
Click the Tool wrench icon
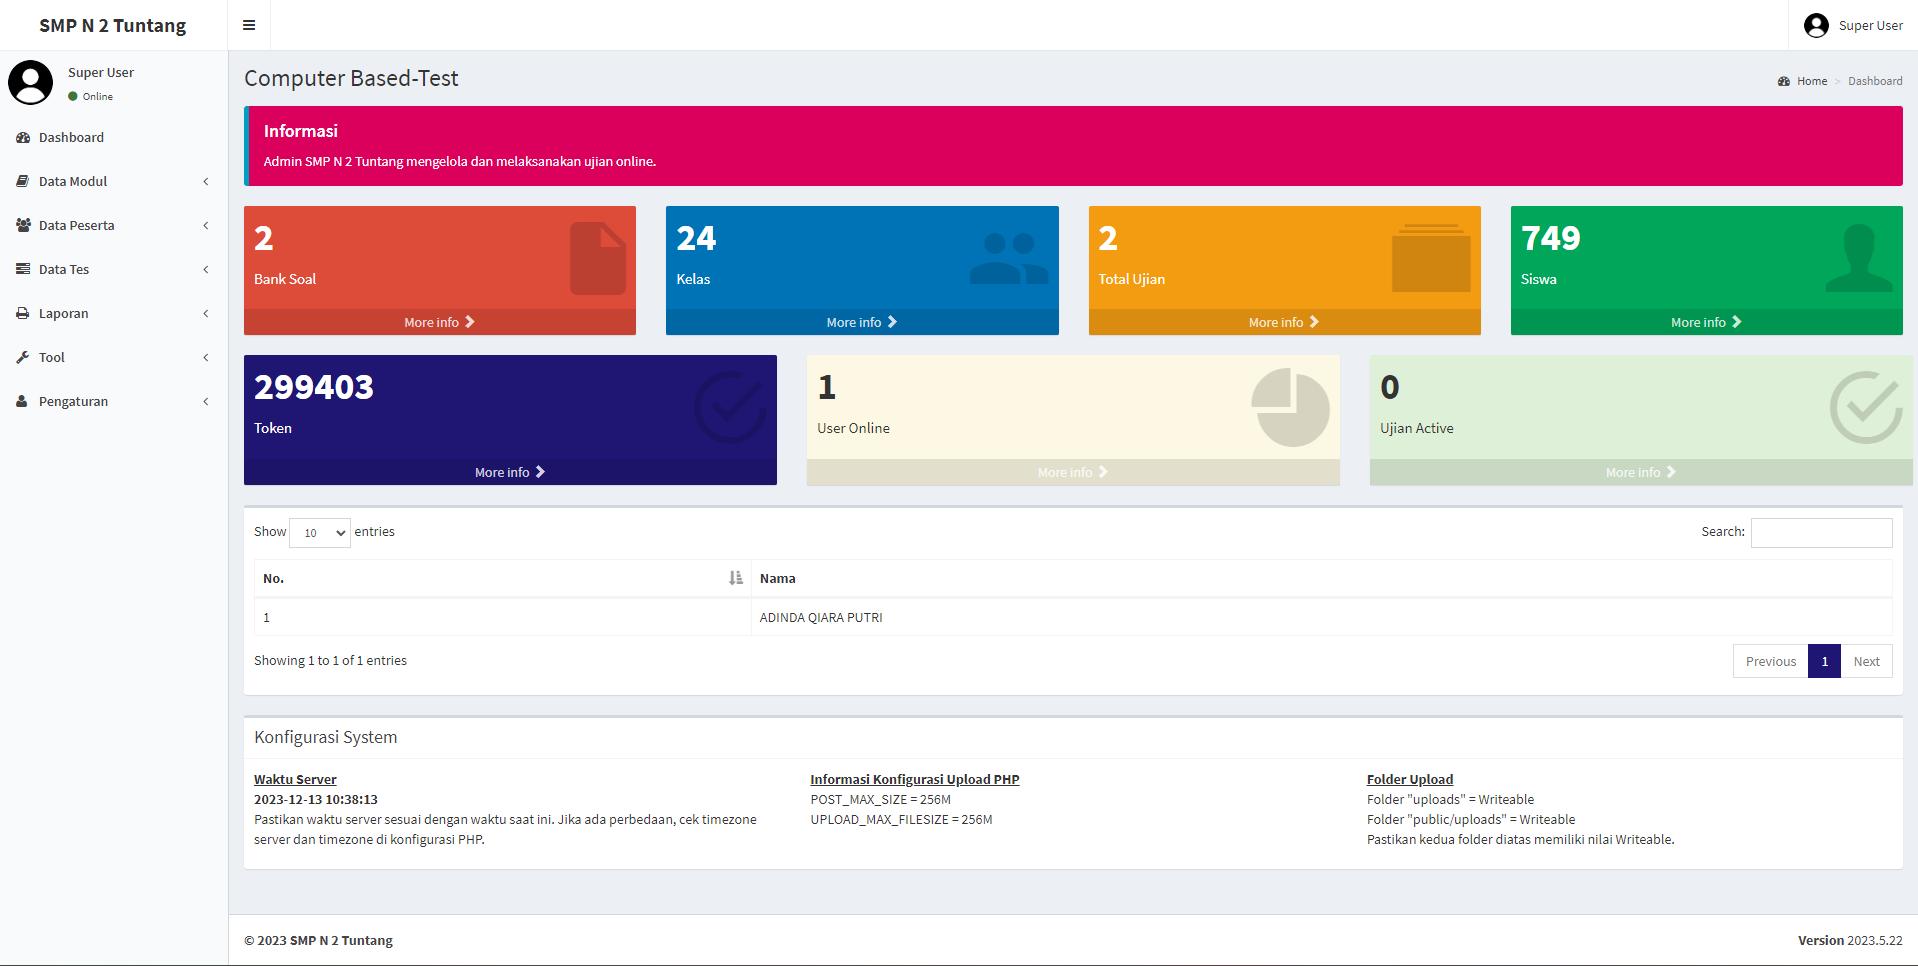pyautogui.click(x=23, y=357)
